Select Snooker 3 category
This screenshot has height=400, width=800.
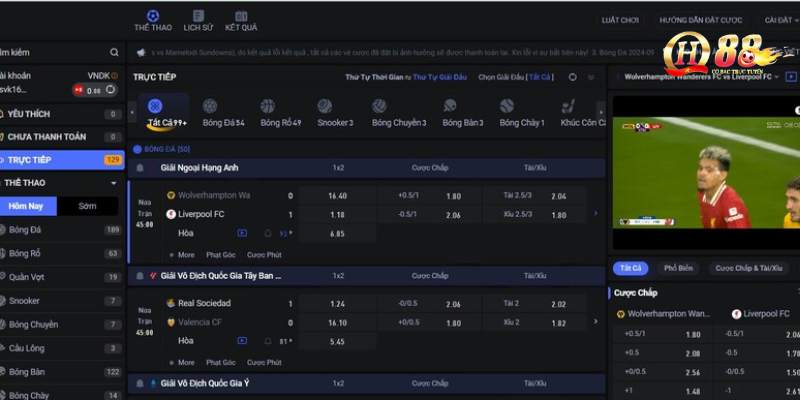[335, 113]
